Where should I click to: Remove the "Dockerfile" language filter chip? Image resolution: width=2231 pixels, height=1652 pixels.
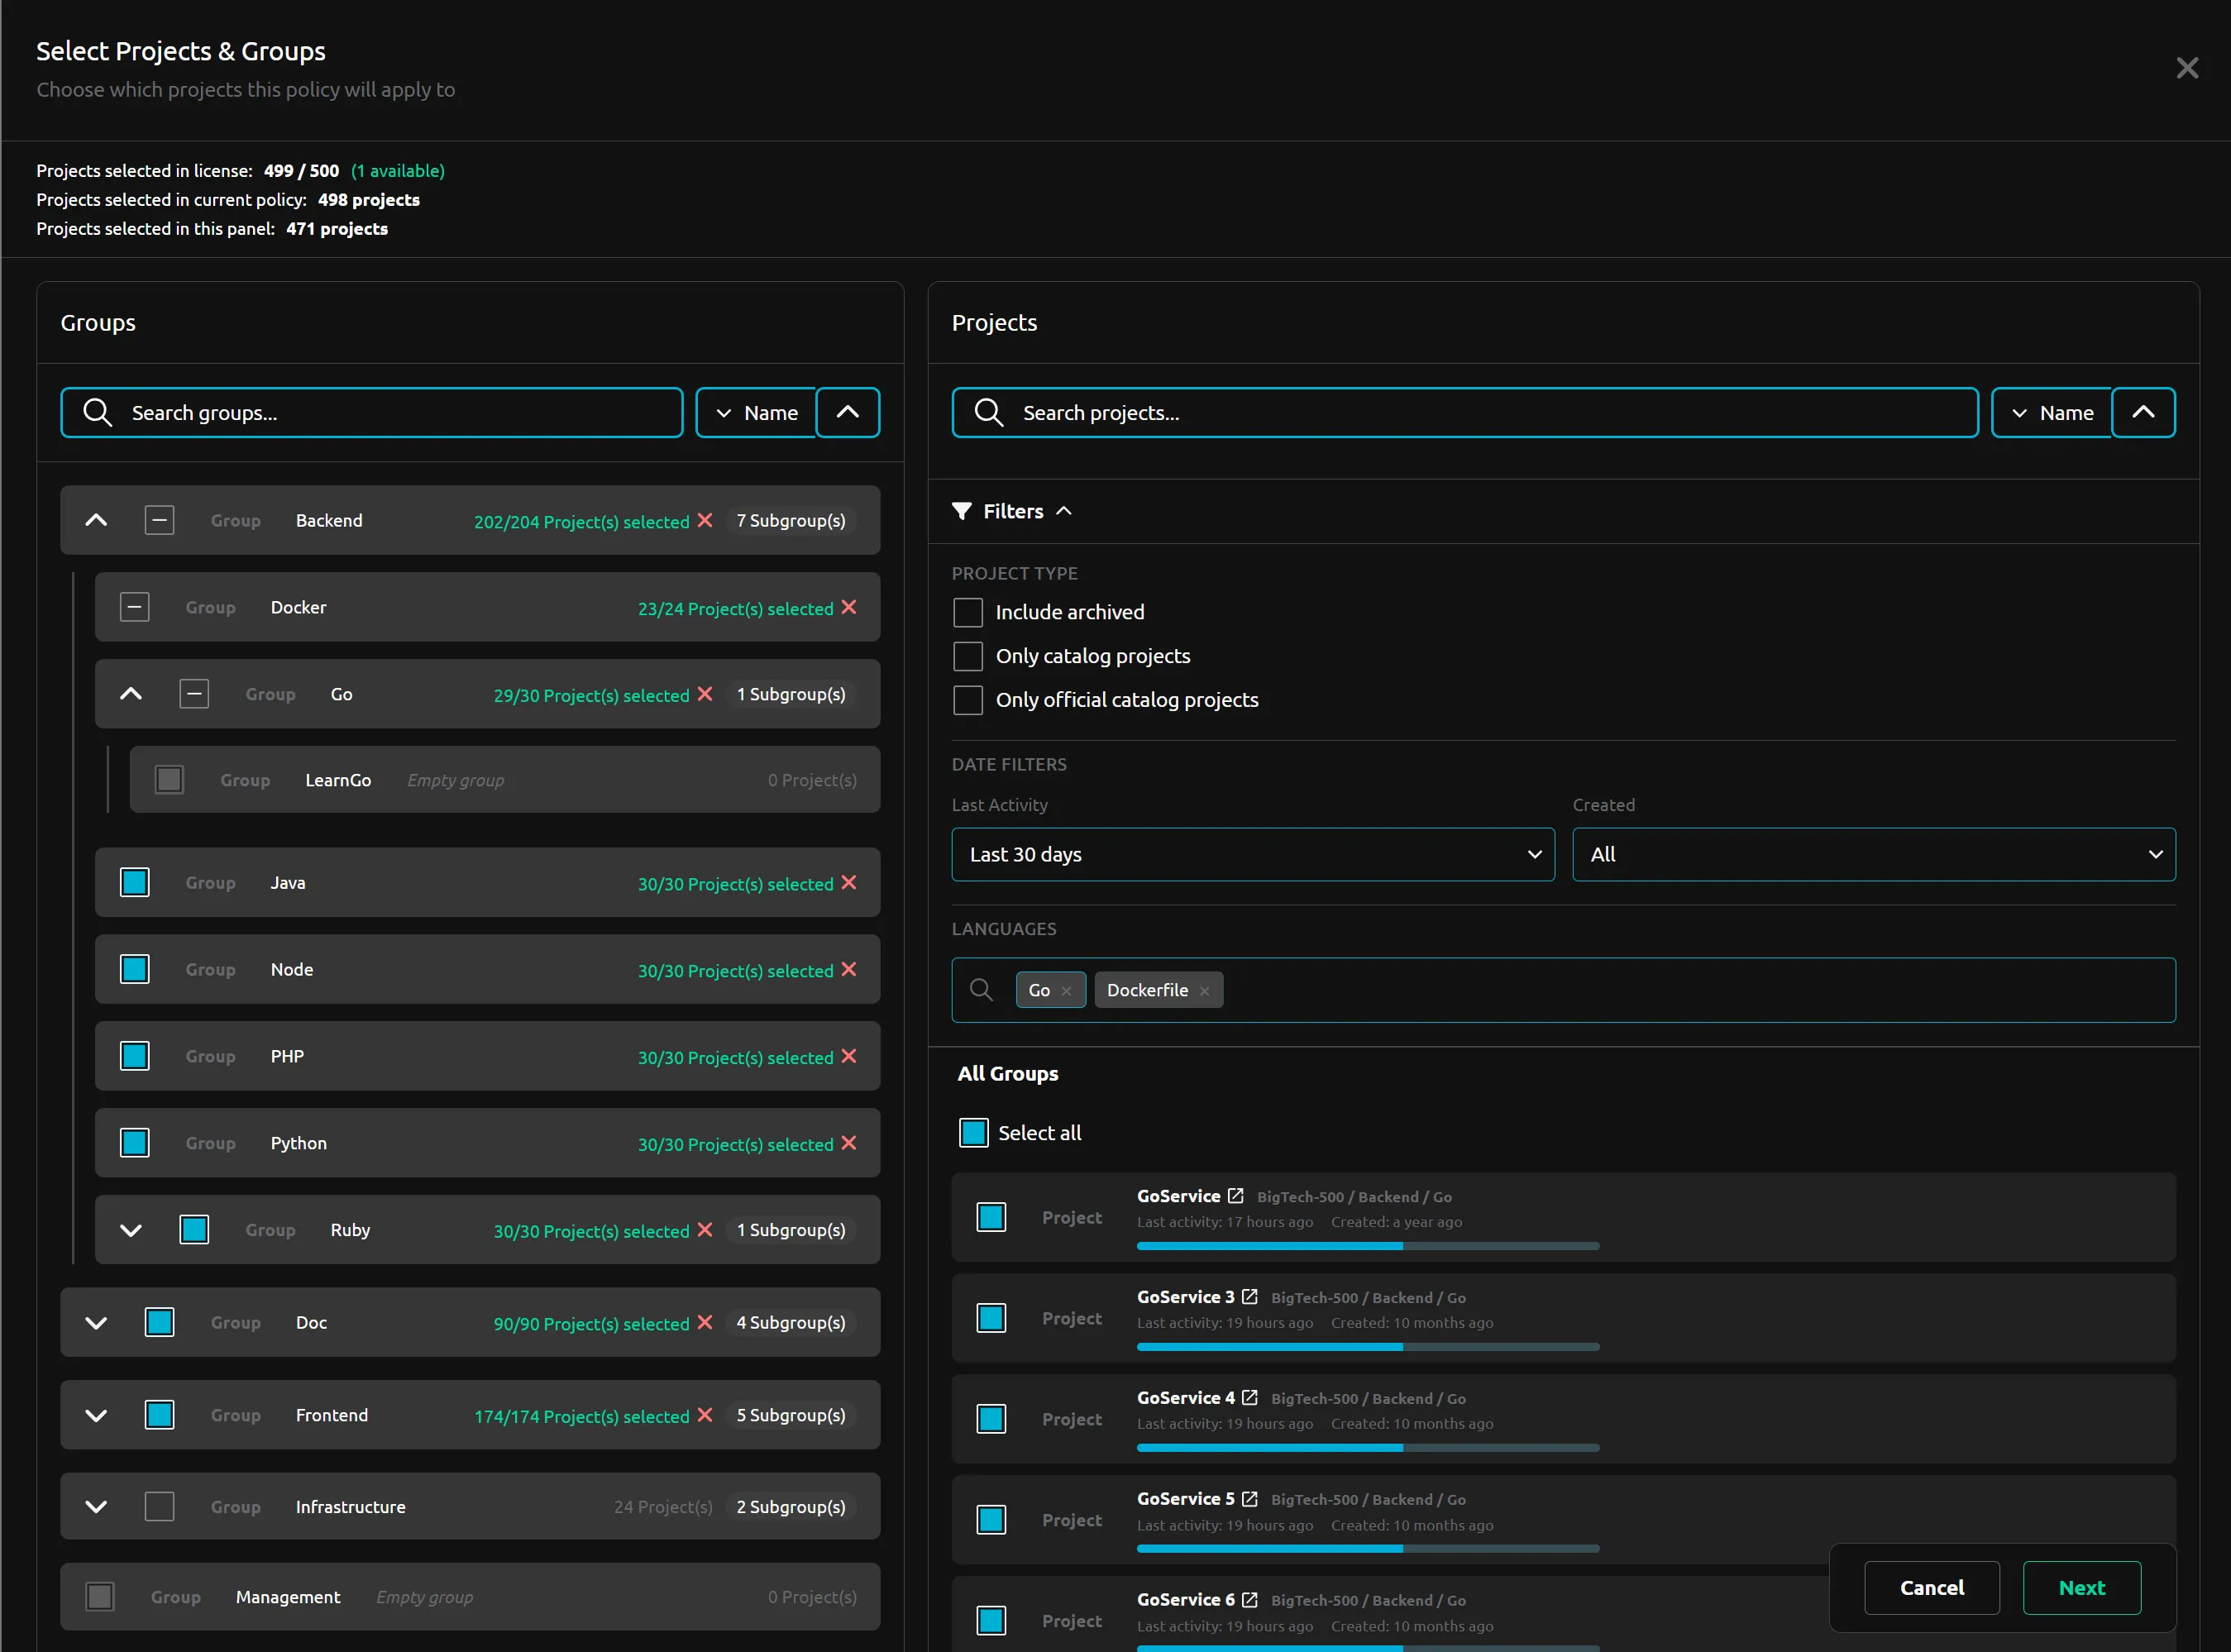(x=1204, y=990)
